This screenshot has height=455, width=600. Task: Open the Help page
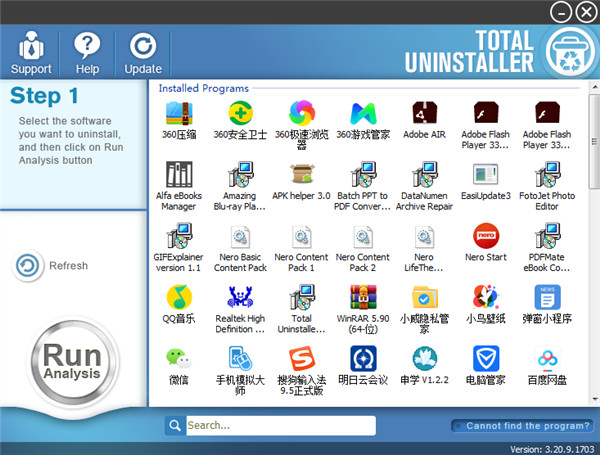(x=87, y=53)
